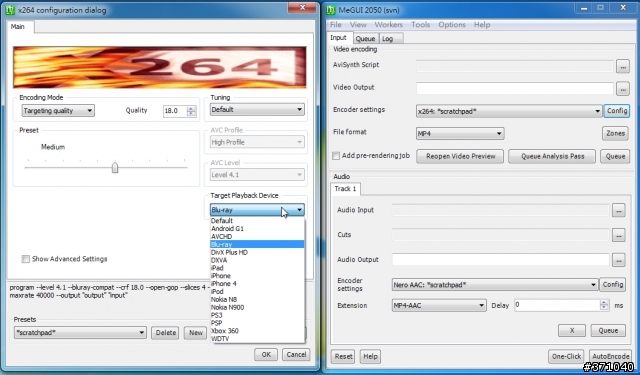Select Default in device list

pyautogui.click(x=257, y=221)
